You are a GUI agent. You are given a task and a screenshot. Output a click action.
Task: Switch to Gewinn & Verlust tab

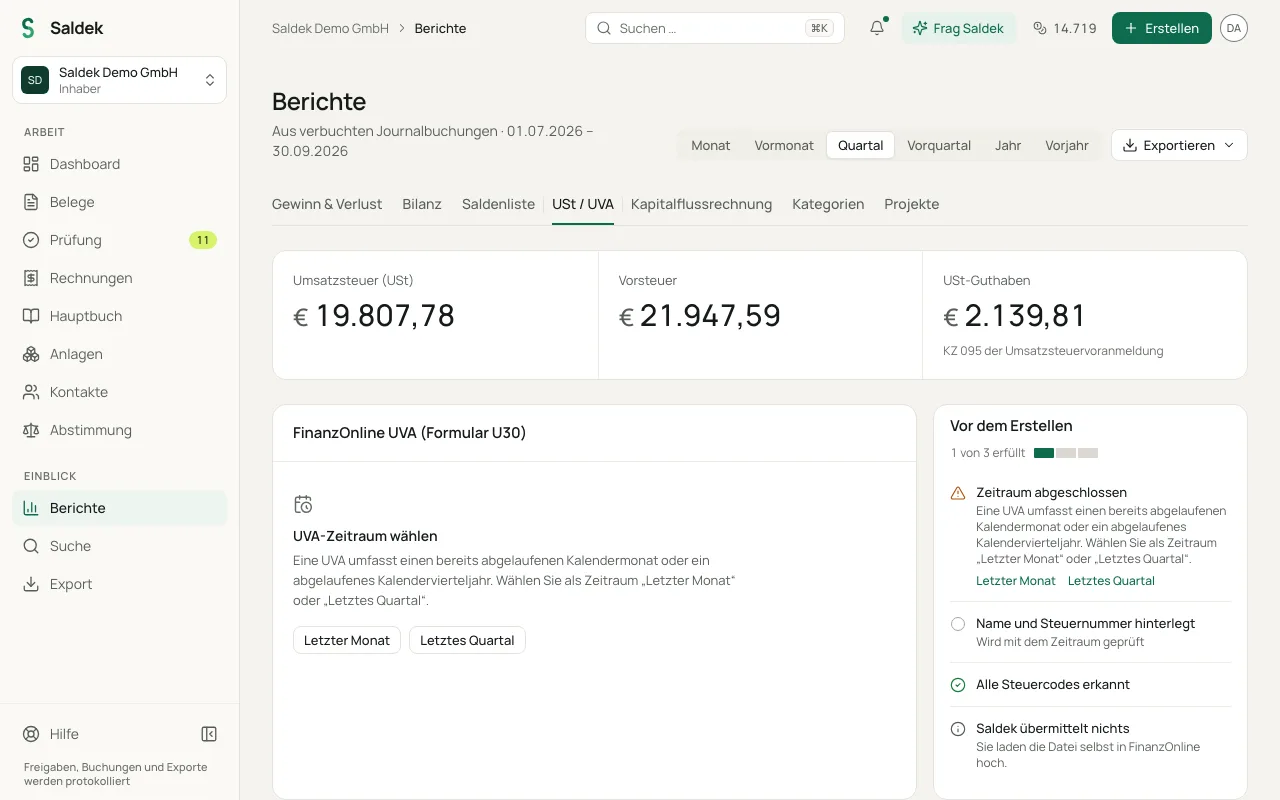tap(327, 204)
